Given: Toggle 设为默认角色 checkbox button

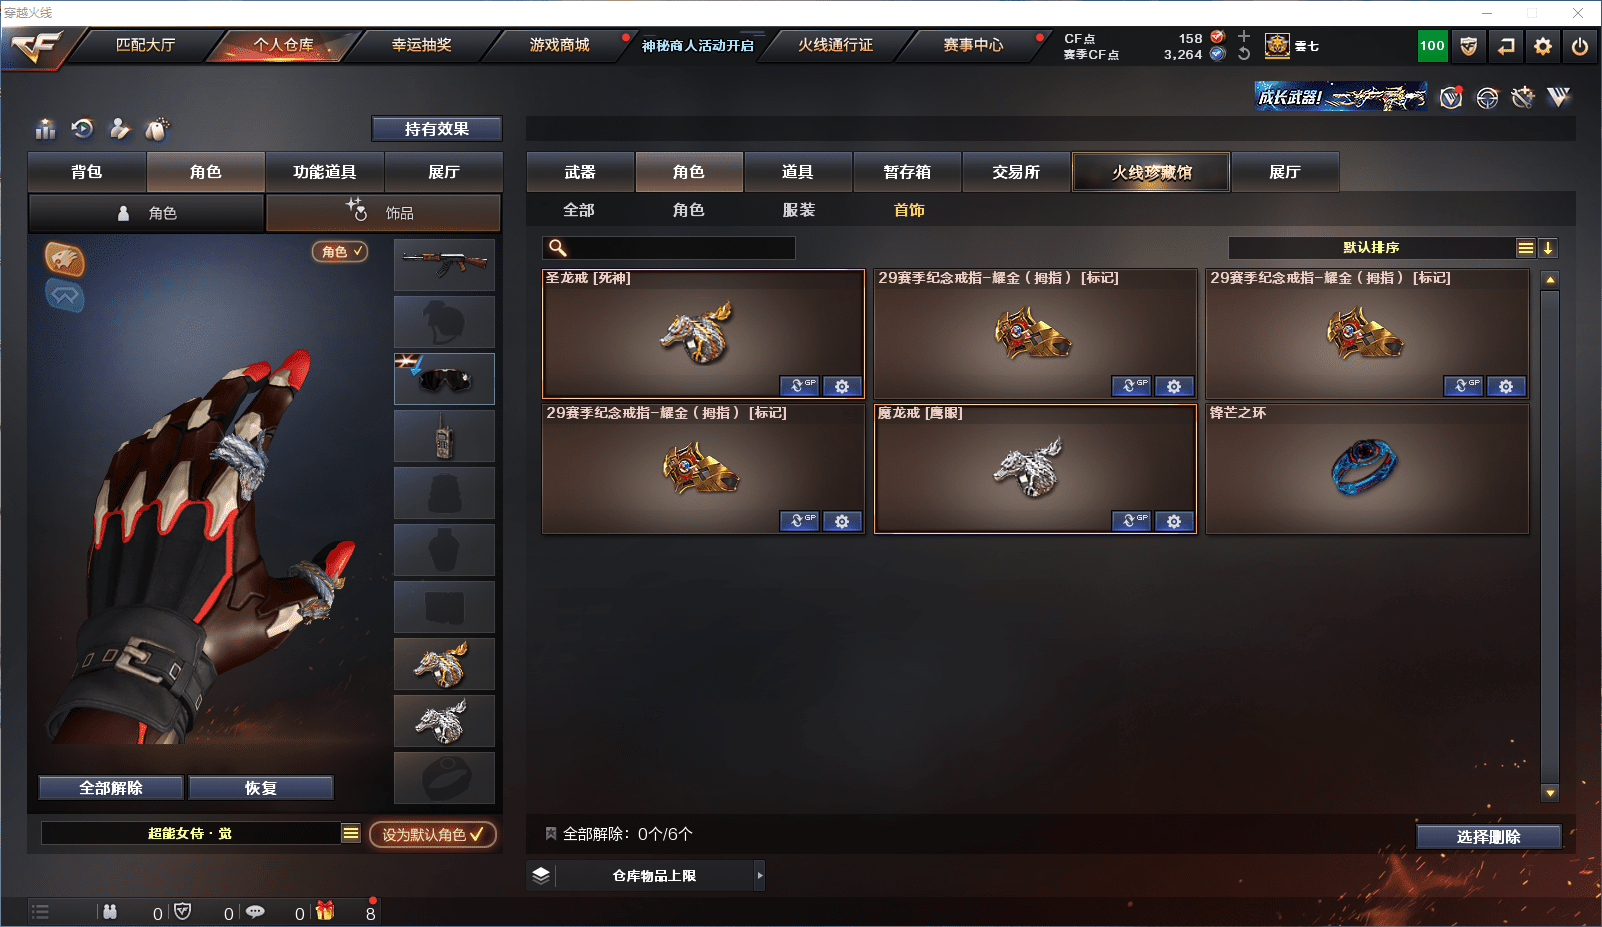Looking at the screenshot, I should [x=433, y=834].
